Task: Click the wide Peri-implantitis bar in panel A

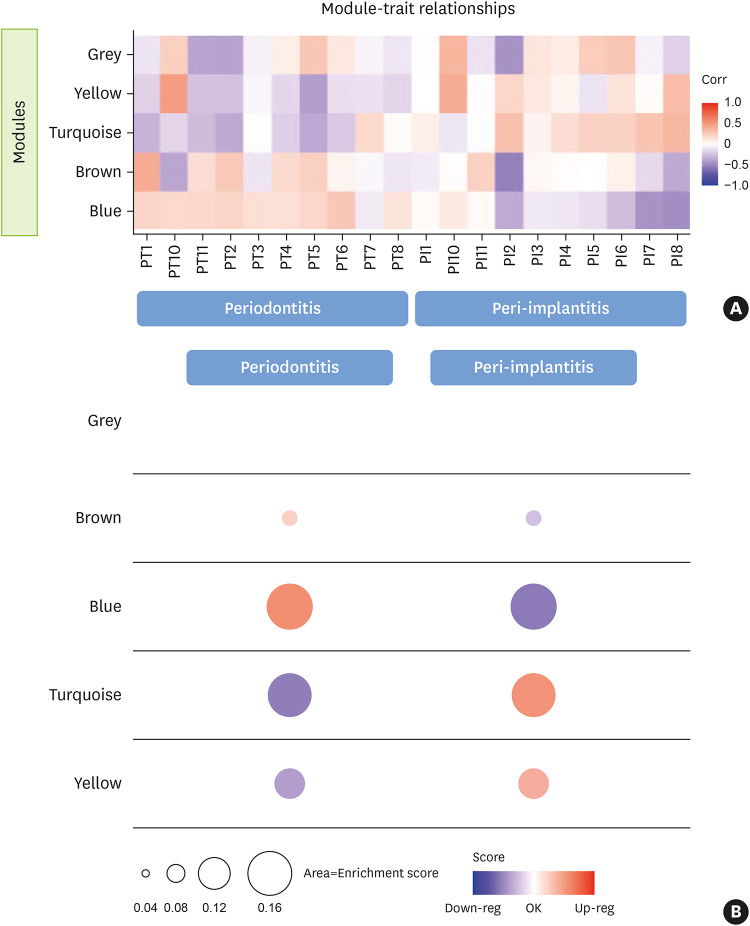Action: tap(550, 308)
